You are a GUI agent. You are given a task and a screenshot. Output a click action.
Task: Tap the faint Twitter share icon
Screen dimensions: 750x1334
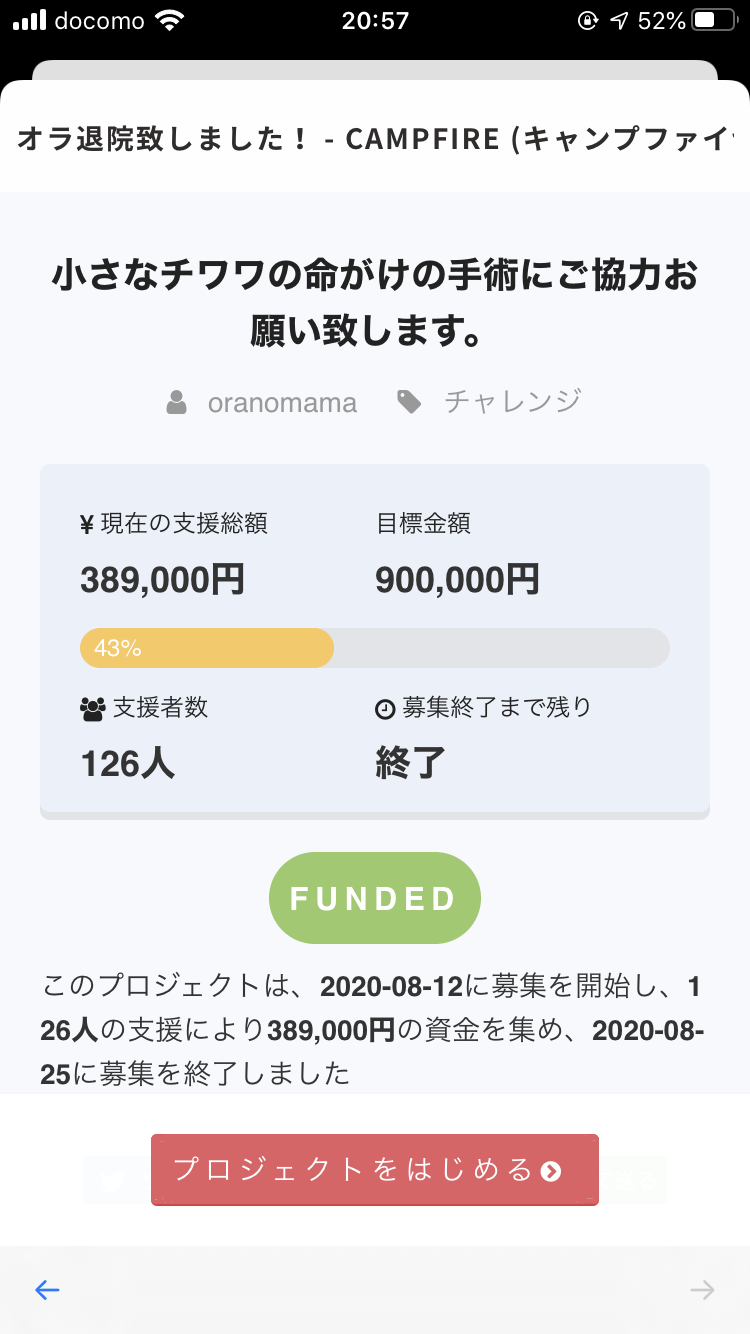click(x=114, y=1181)
